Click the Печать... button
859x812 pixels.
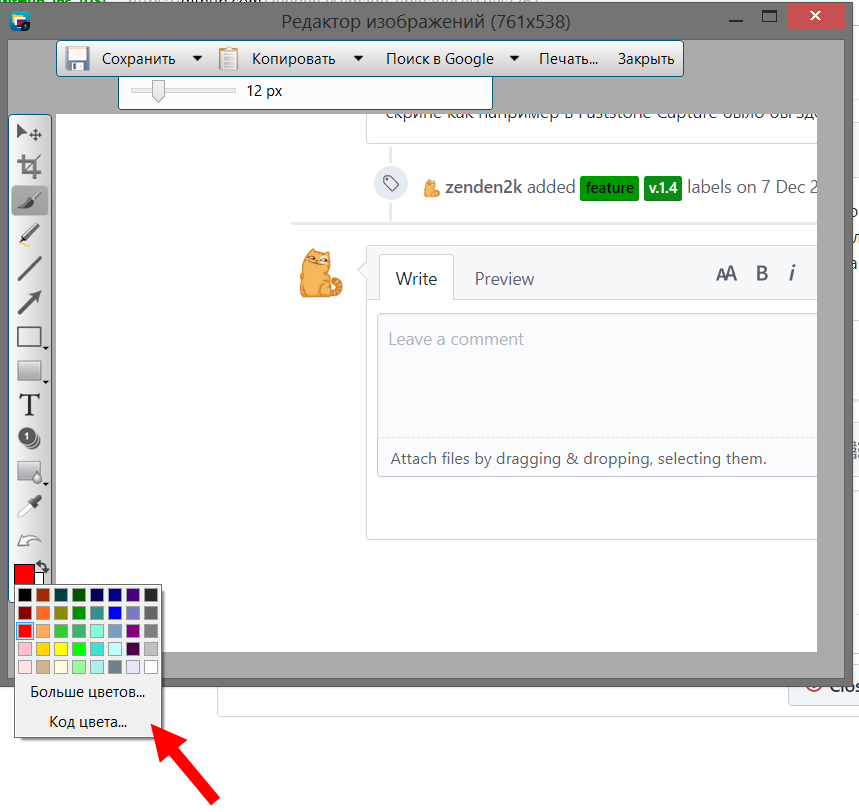point(569,59)
